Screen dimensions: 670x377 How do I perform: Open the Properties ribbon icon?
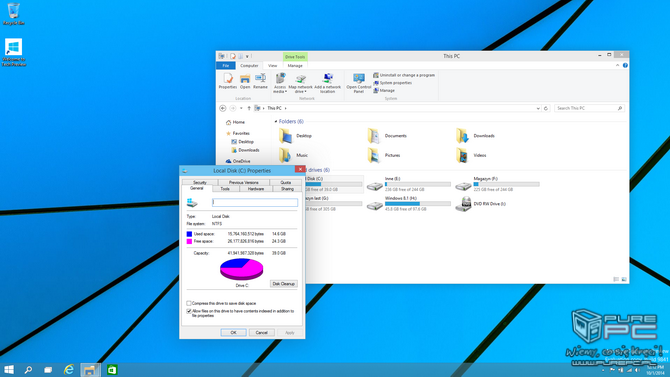227,81
